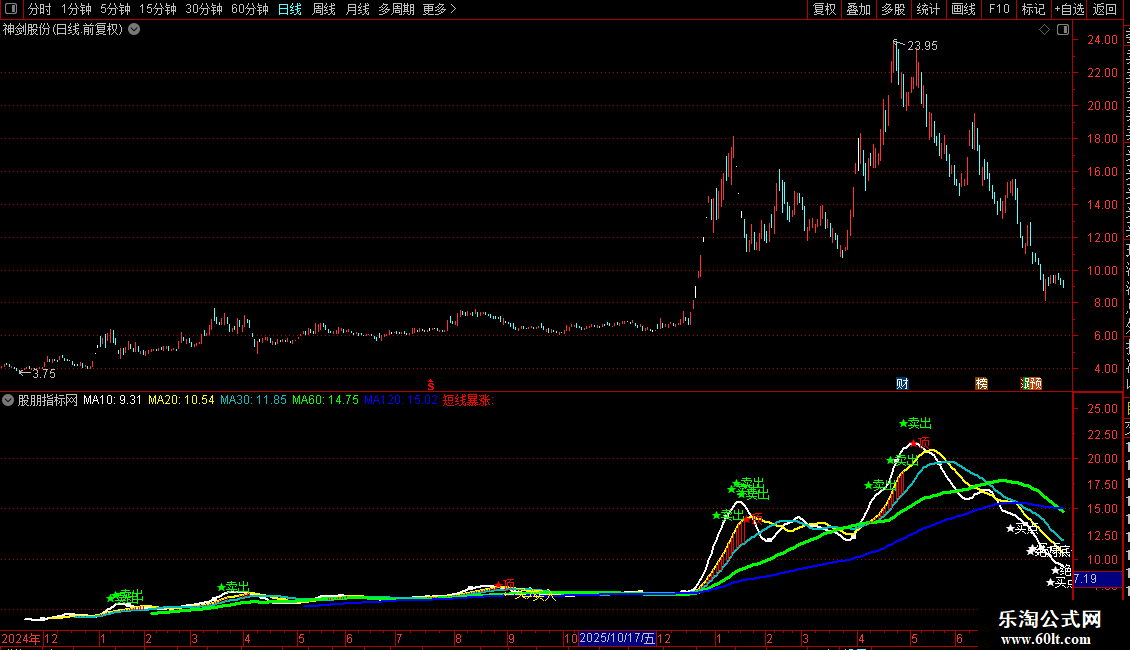Click the 返回 back button
The image size is (1130, 650).
coord(1105,9)
